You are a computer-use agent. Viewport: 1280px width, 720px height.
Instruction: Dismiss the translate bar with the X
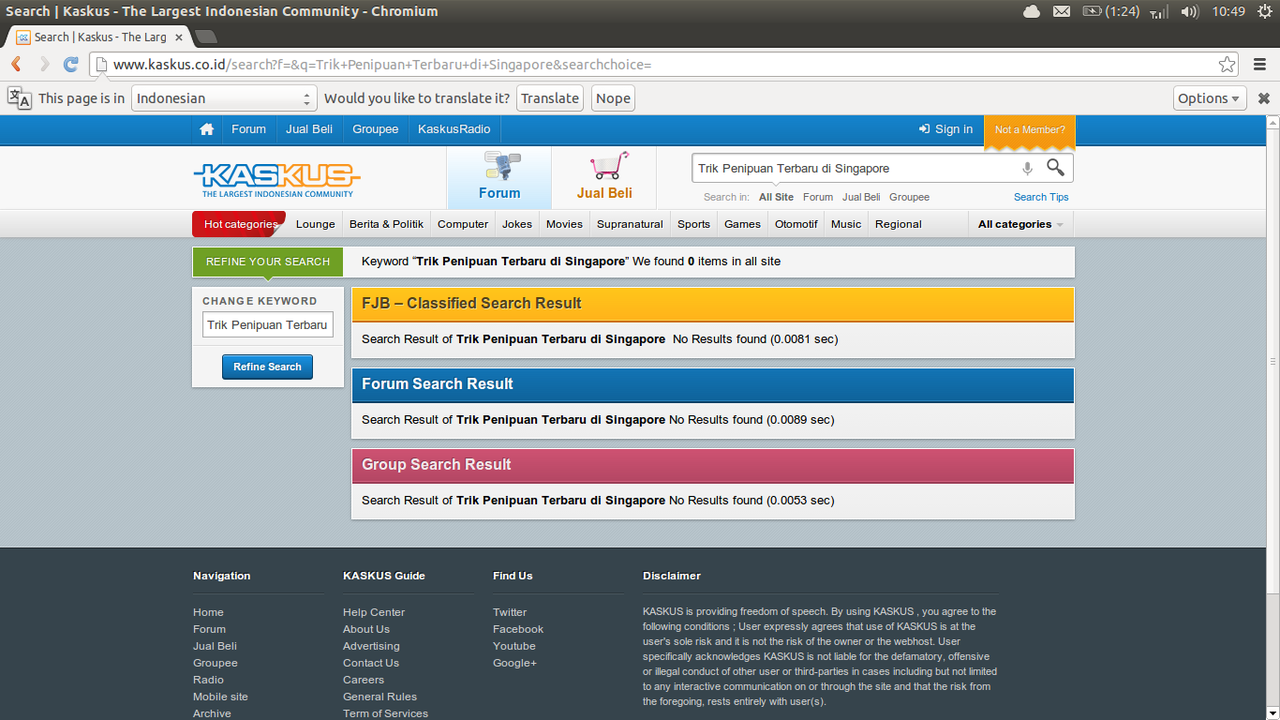1264,98
